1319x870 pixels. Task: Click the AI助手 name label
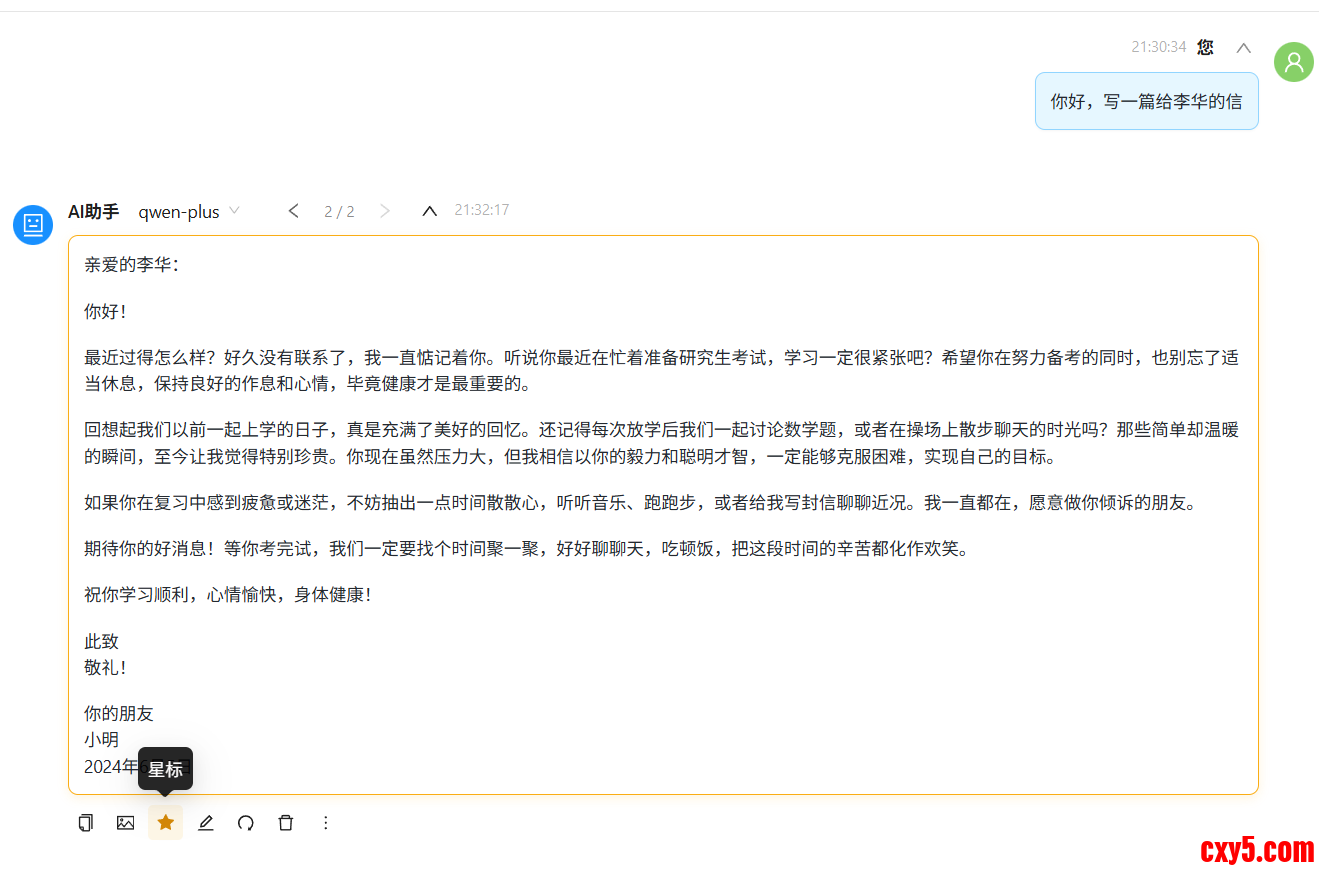94,211
